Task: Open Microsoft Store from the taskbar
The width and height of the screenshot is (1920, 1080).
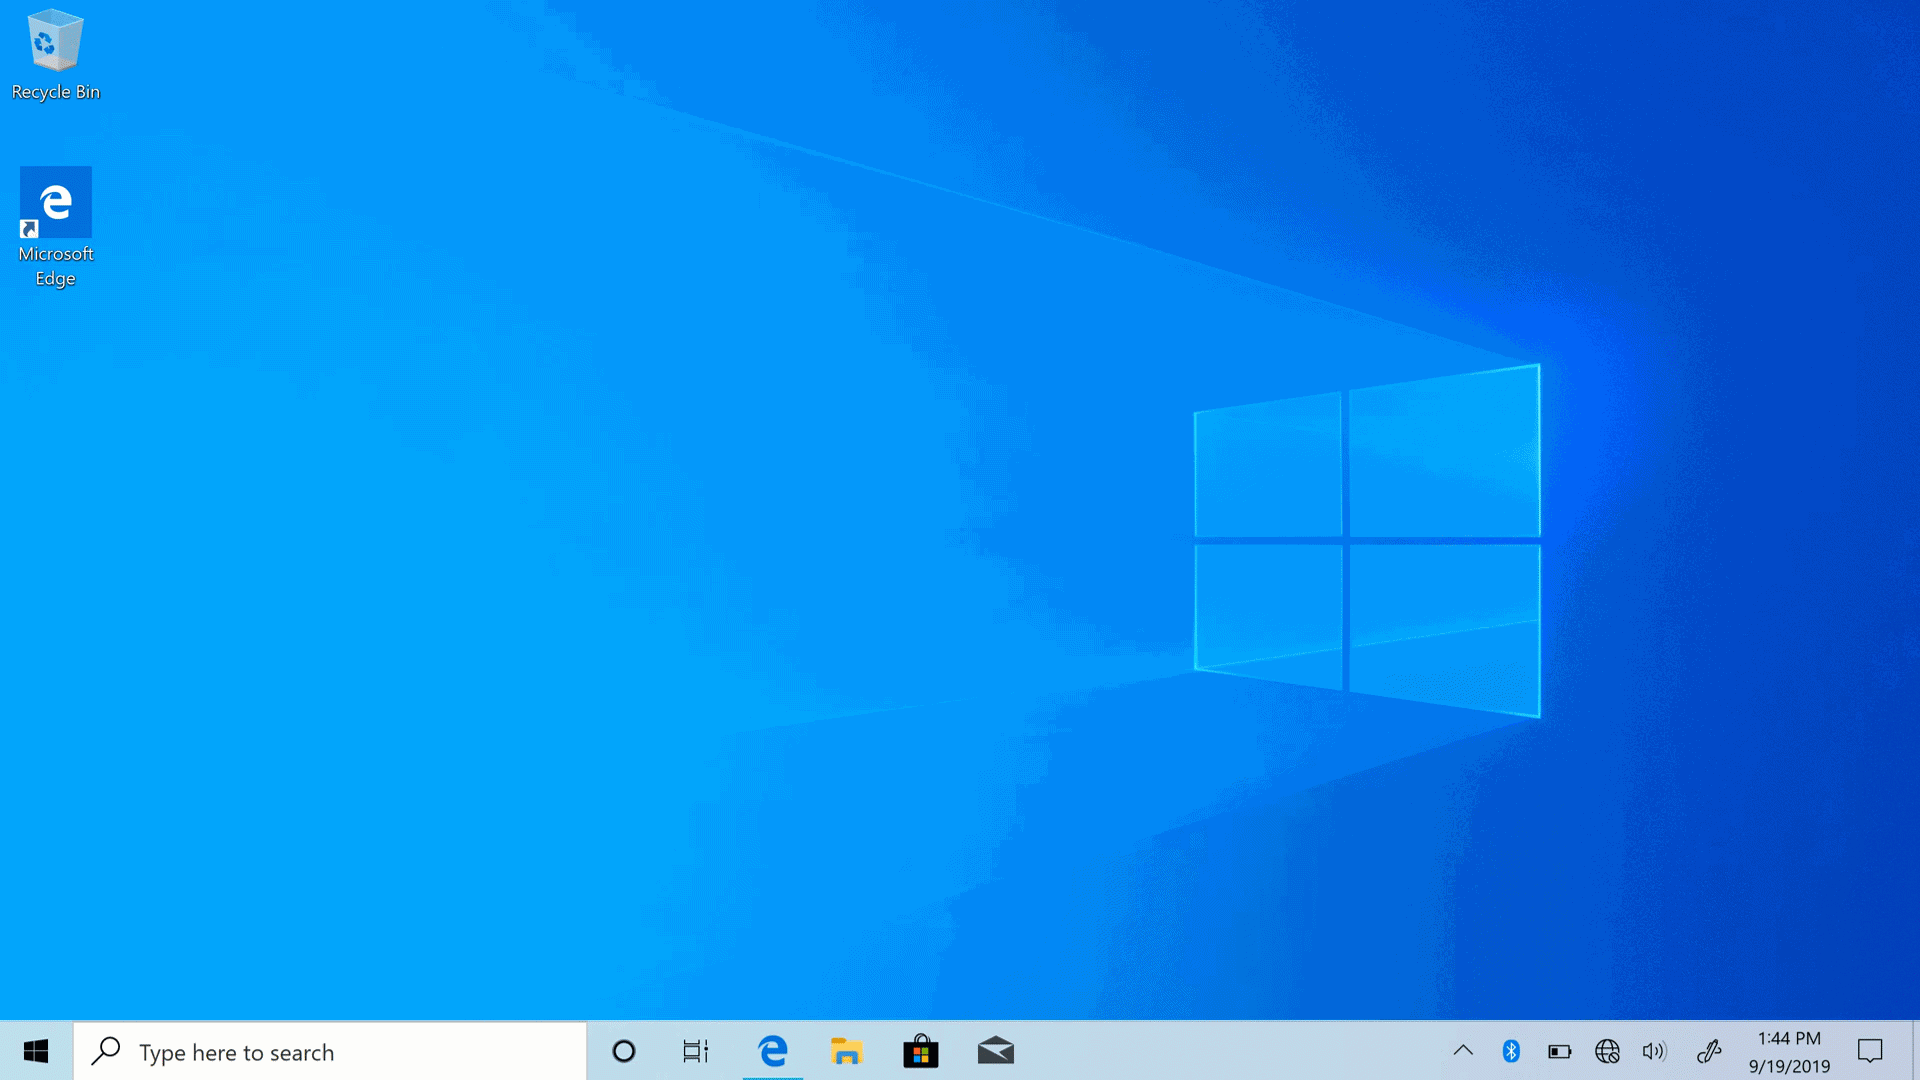Action: point(921,1051)
